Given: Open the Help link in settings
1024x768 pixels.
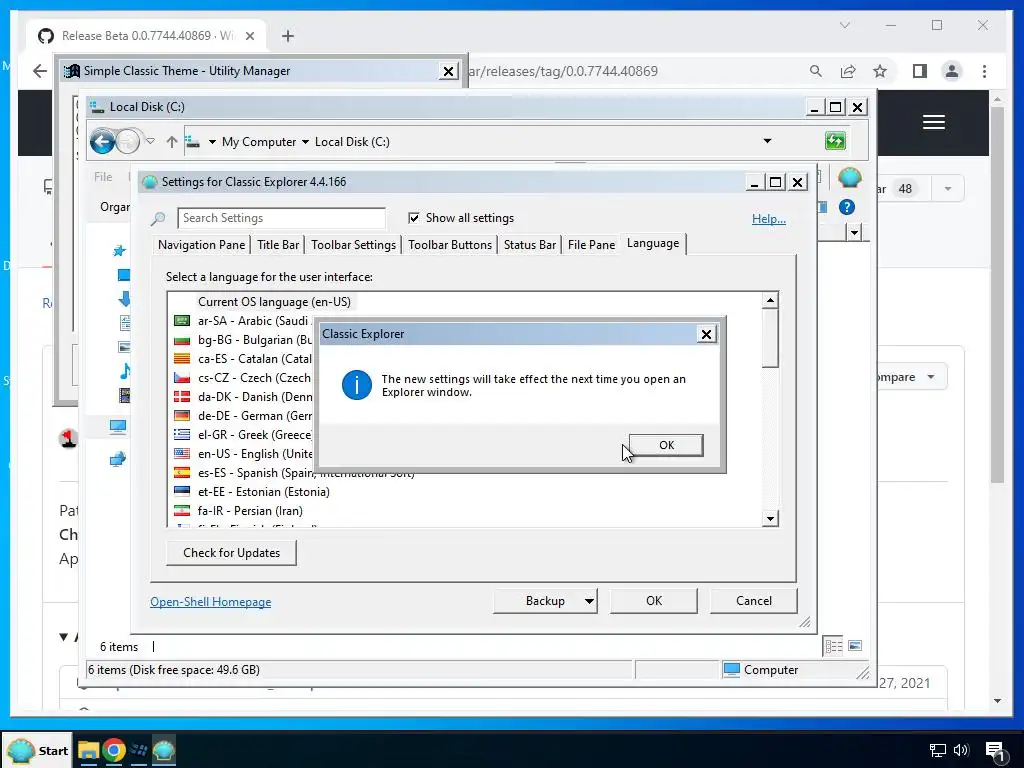Looking at the screenshot, I should tap(769, 219).
